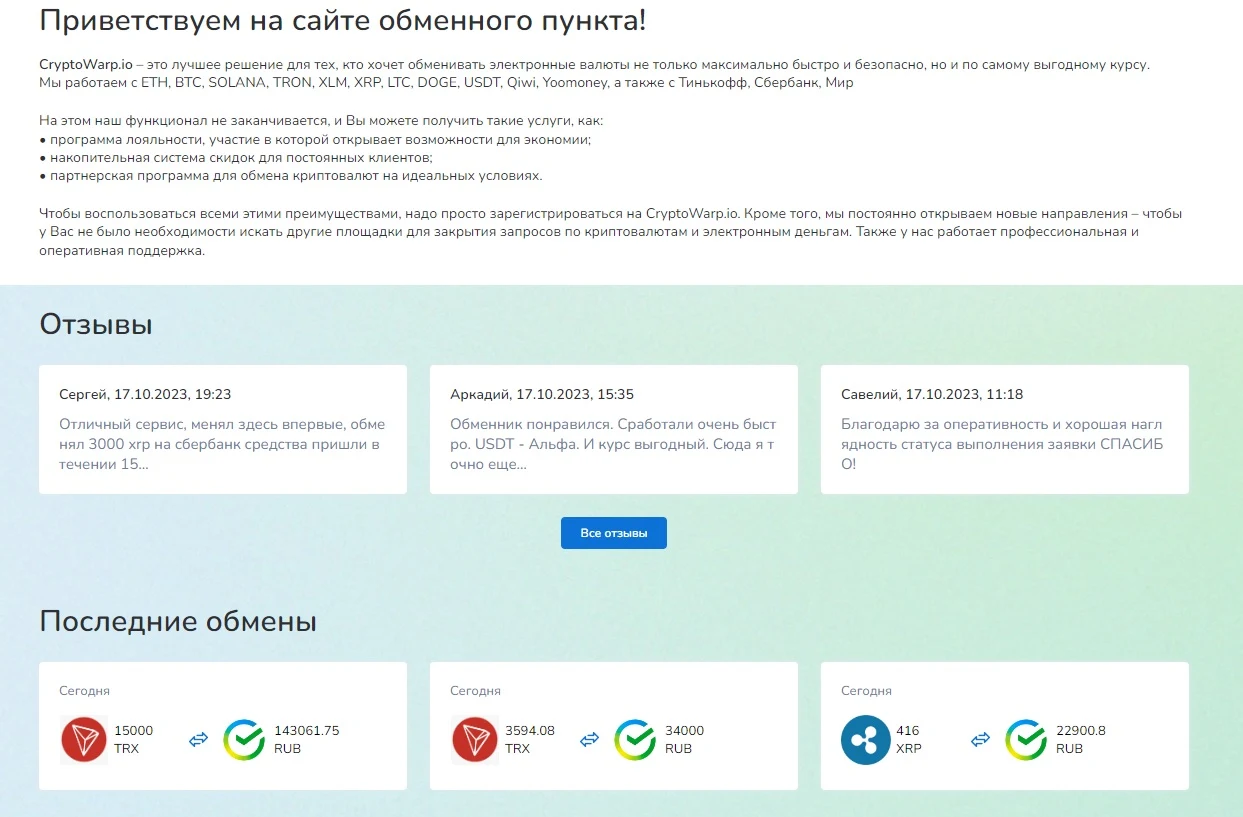Click the "22900.8 RUB" amount
Image resolution: width=1243 pixels, height=817 pixels.
click(1081, 740)
